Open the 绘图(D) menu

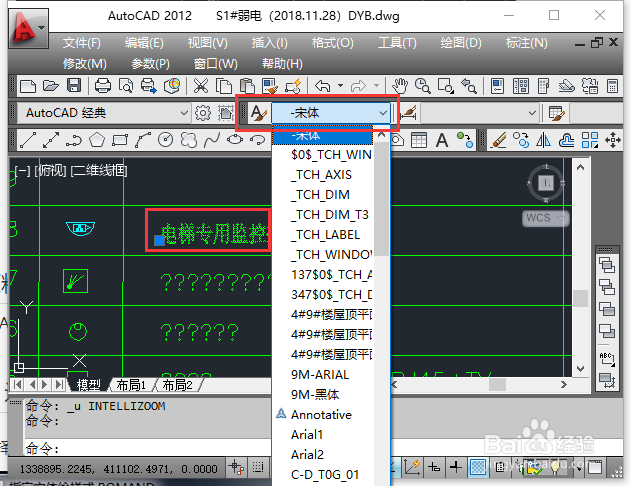[x=461, y=43]
